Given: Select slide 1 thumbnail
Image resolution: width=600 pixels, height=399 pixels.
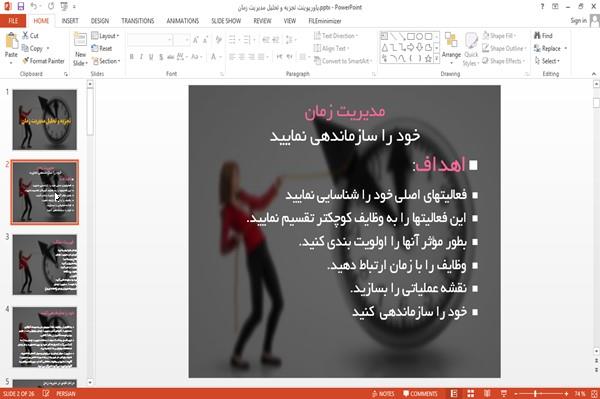Looking at the screenshot, I should tap(44, 119).
